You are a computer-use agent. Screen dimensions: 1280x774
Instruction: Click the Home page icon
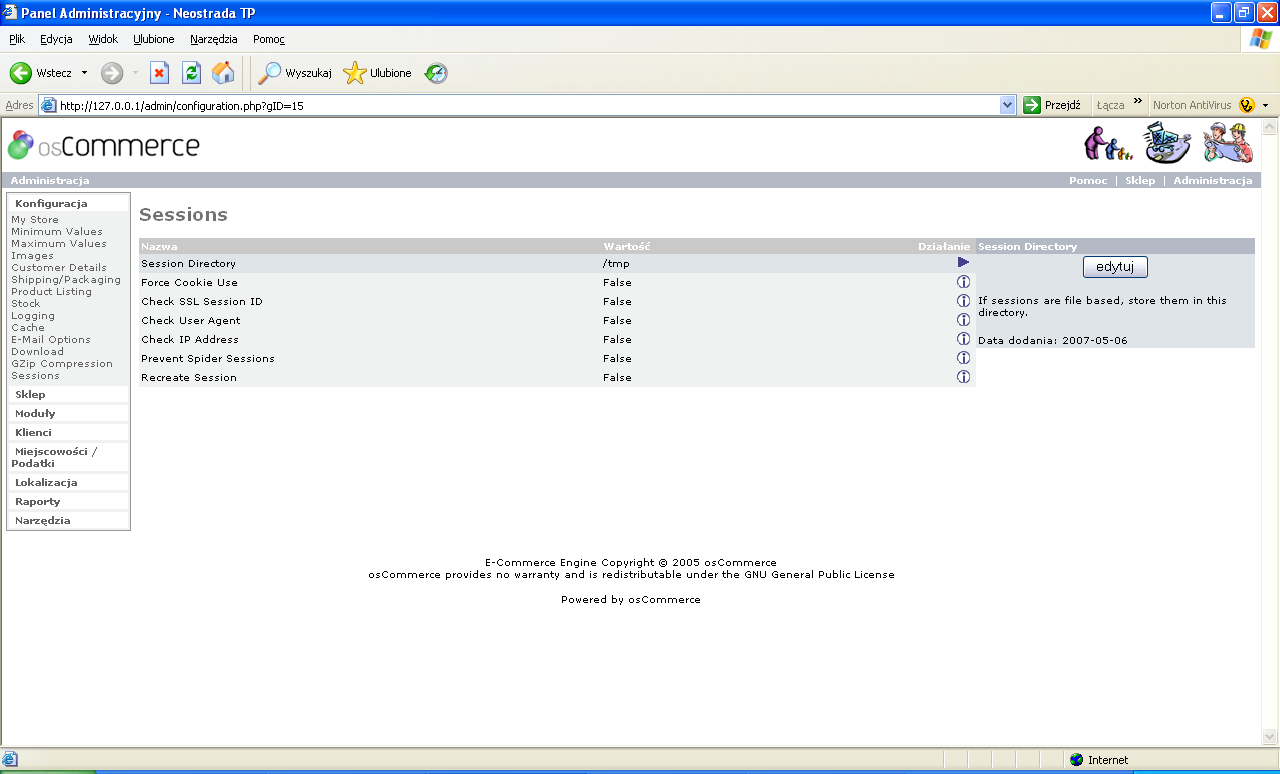[223, 73]
